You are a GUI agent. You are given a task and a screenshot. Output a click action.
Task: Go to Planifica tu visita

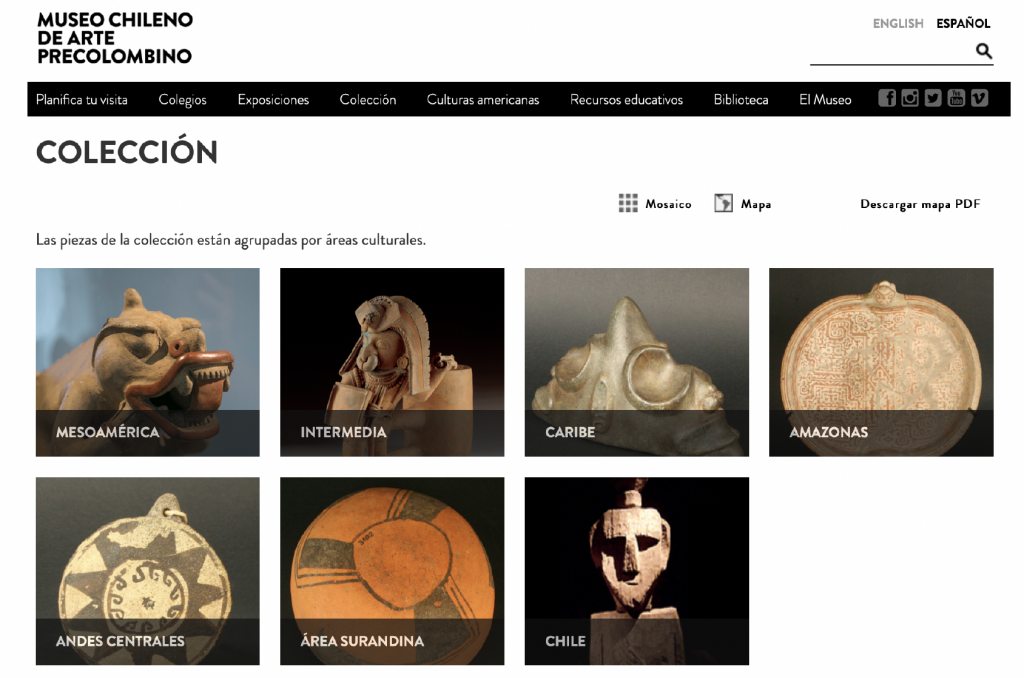pyautogui.click(x=82, y=99)
